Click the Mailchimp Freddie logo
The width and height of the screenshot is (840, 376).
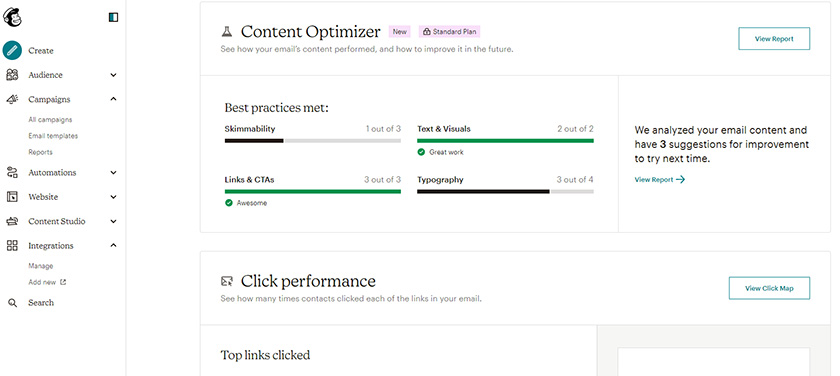pos(12,17)
